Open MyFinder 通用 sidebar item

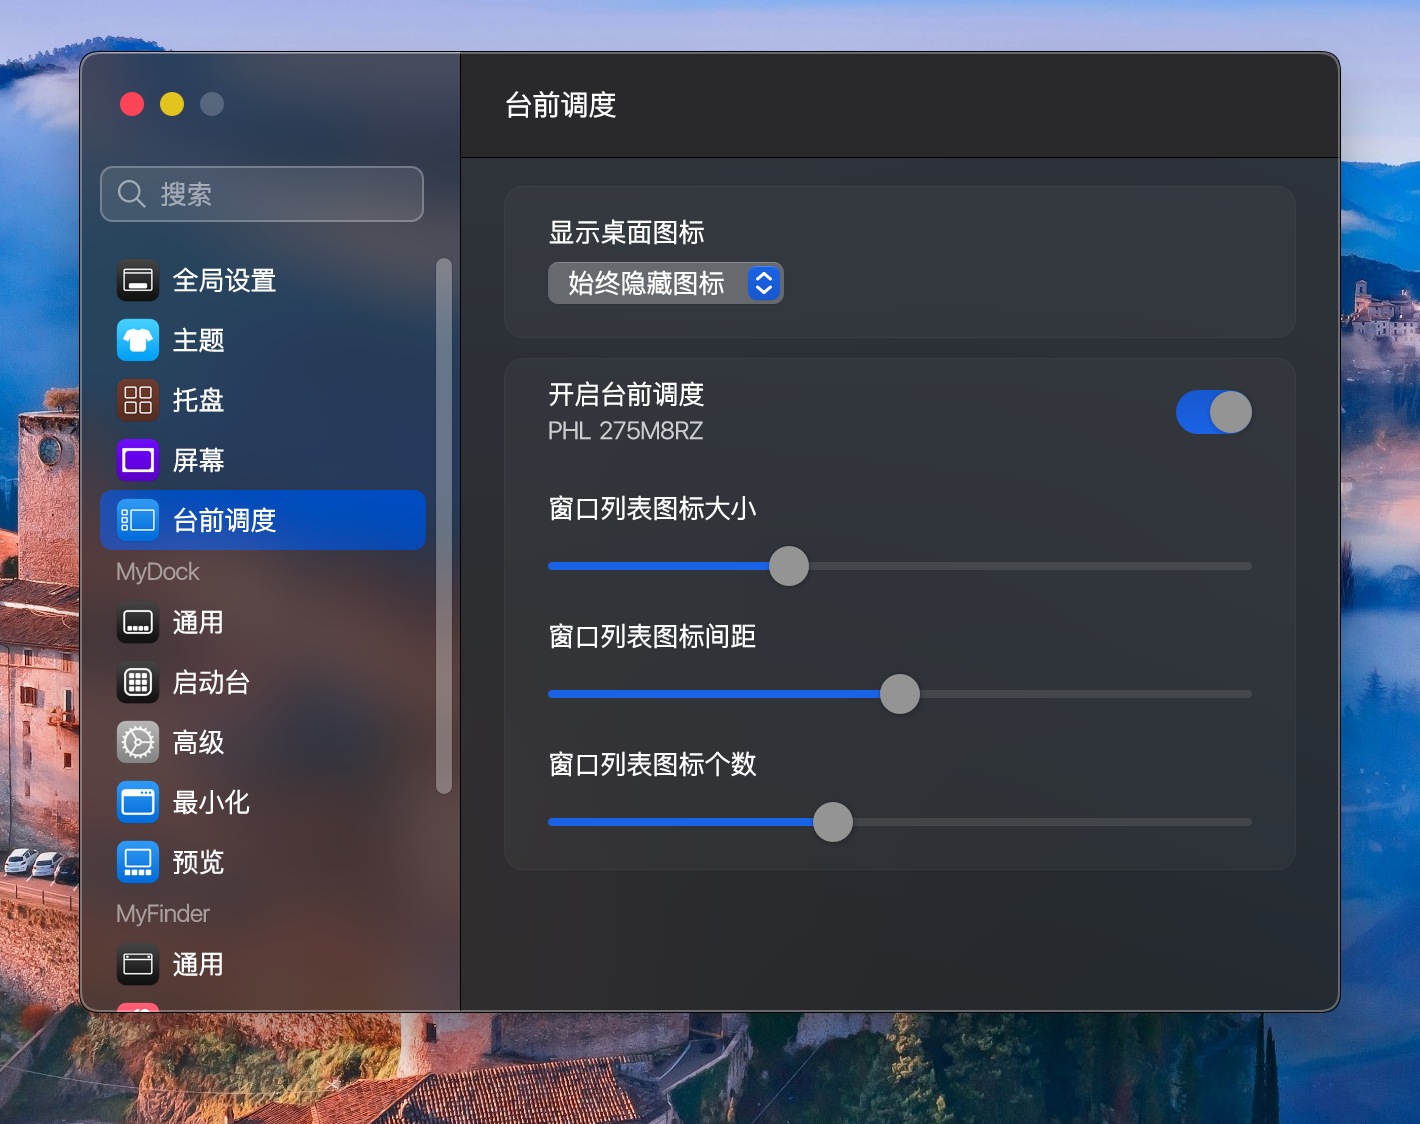pos(198,965)
